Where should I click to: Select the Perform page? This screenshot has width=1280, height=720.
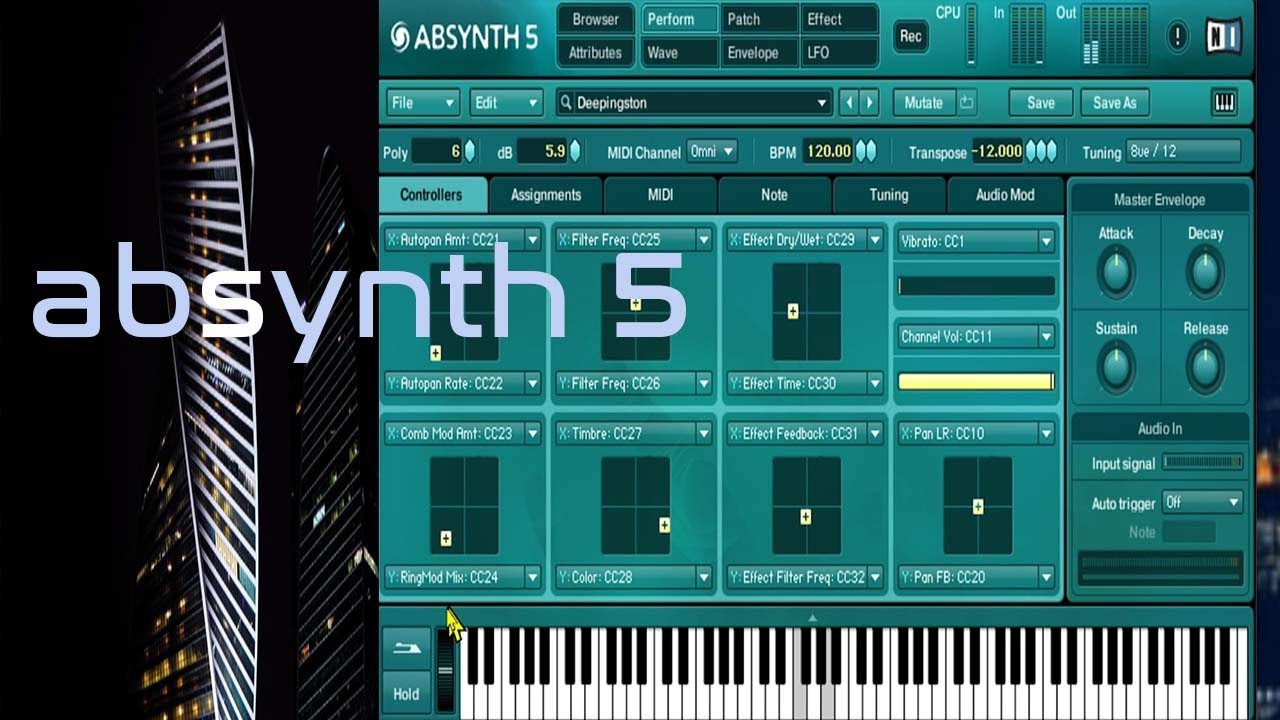[x=680, y=19]
